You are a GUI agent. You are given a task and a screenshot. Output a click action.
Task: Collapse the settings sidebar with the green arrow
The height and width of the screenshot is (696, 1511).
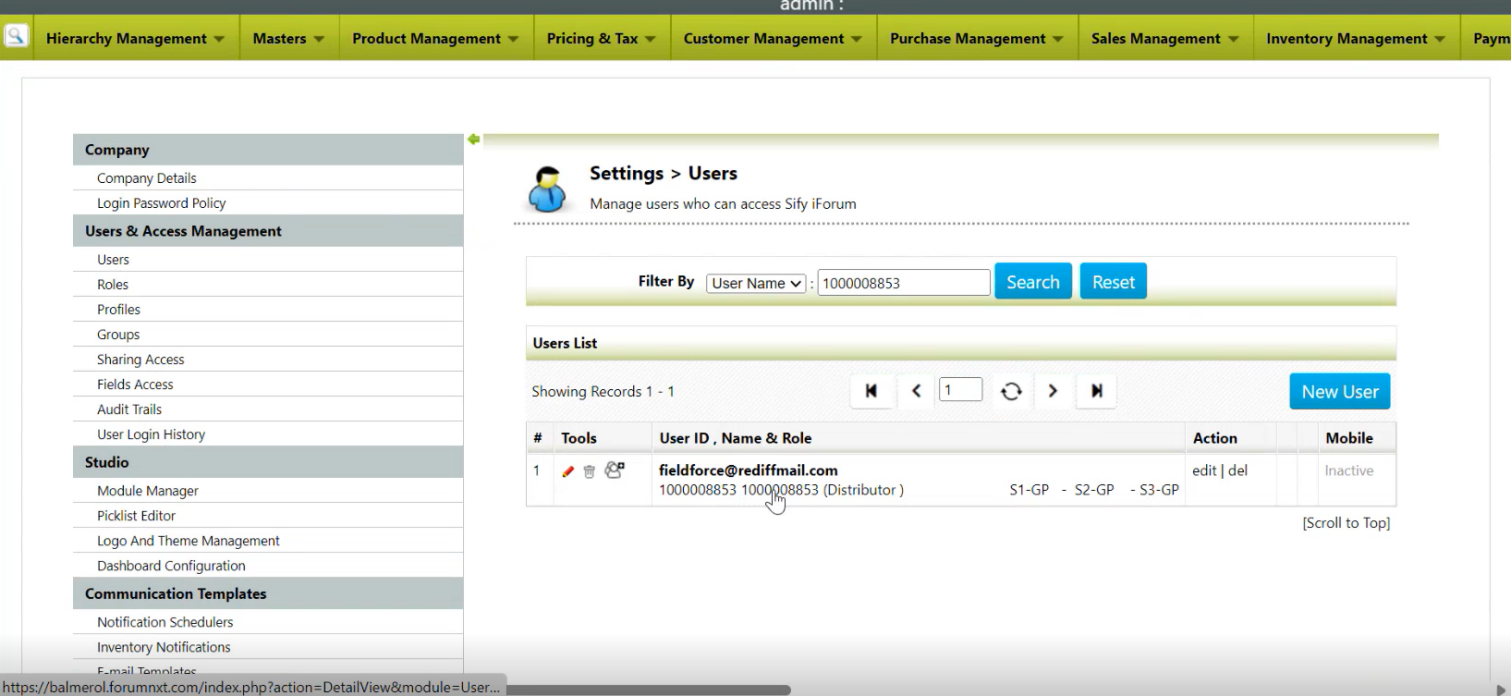click(474, 139)
